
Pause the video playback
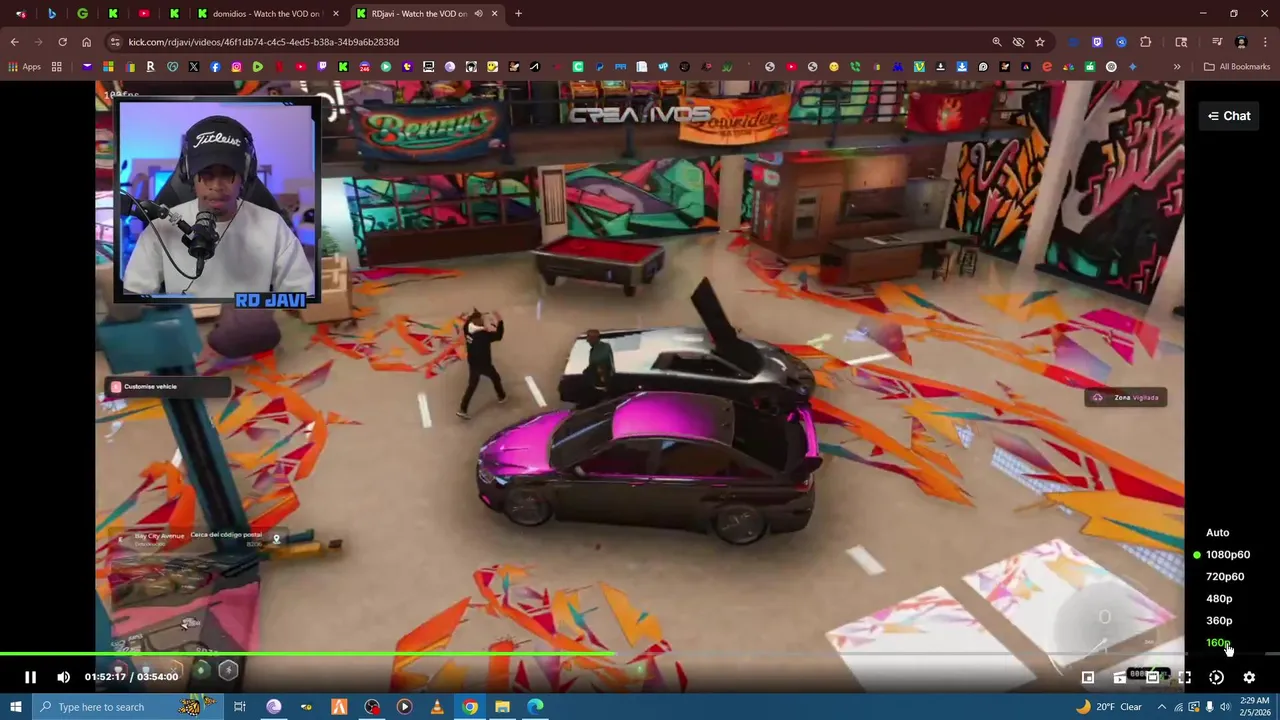tap(30, 677)
